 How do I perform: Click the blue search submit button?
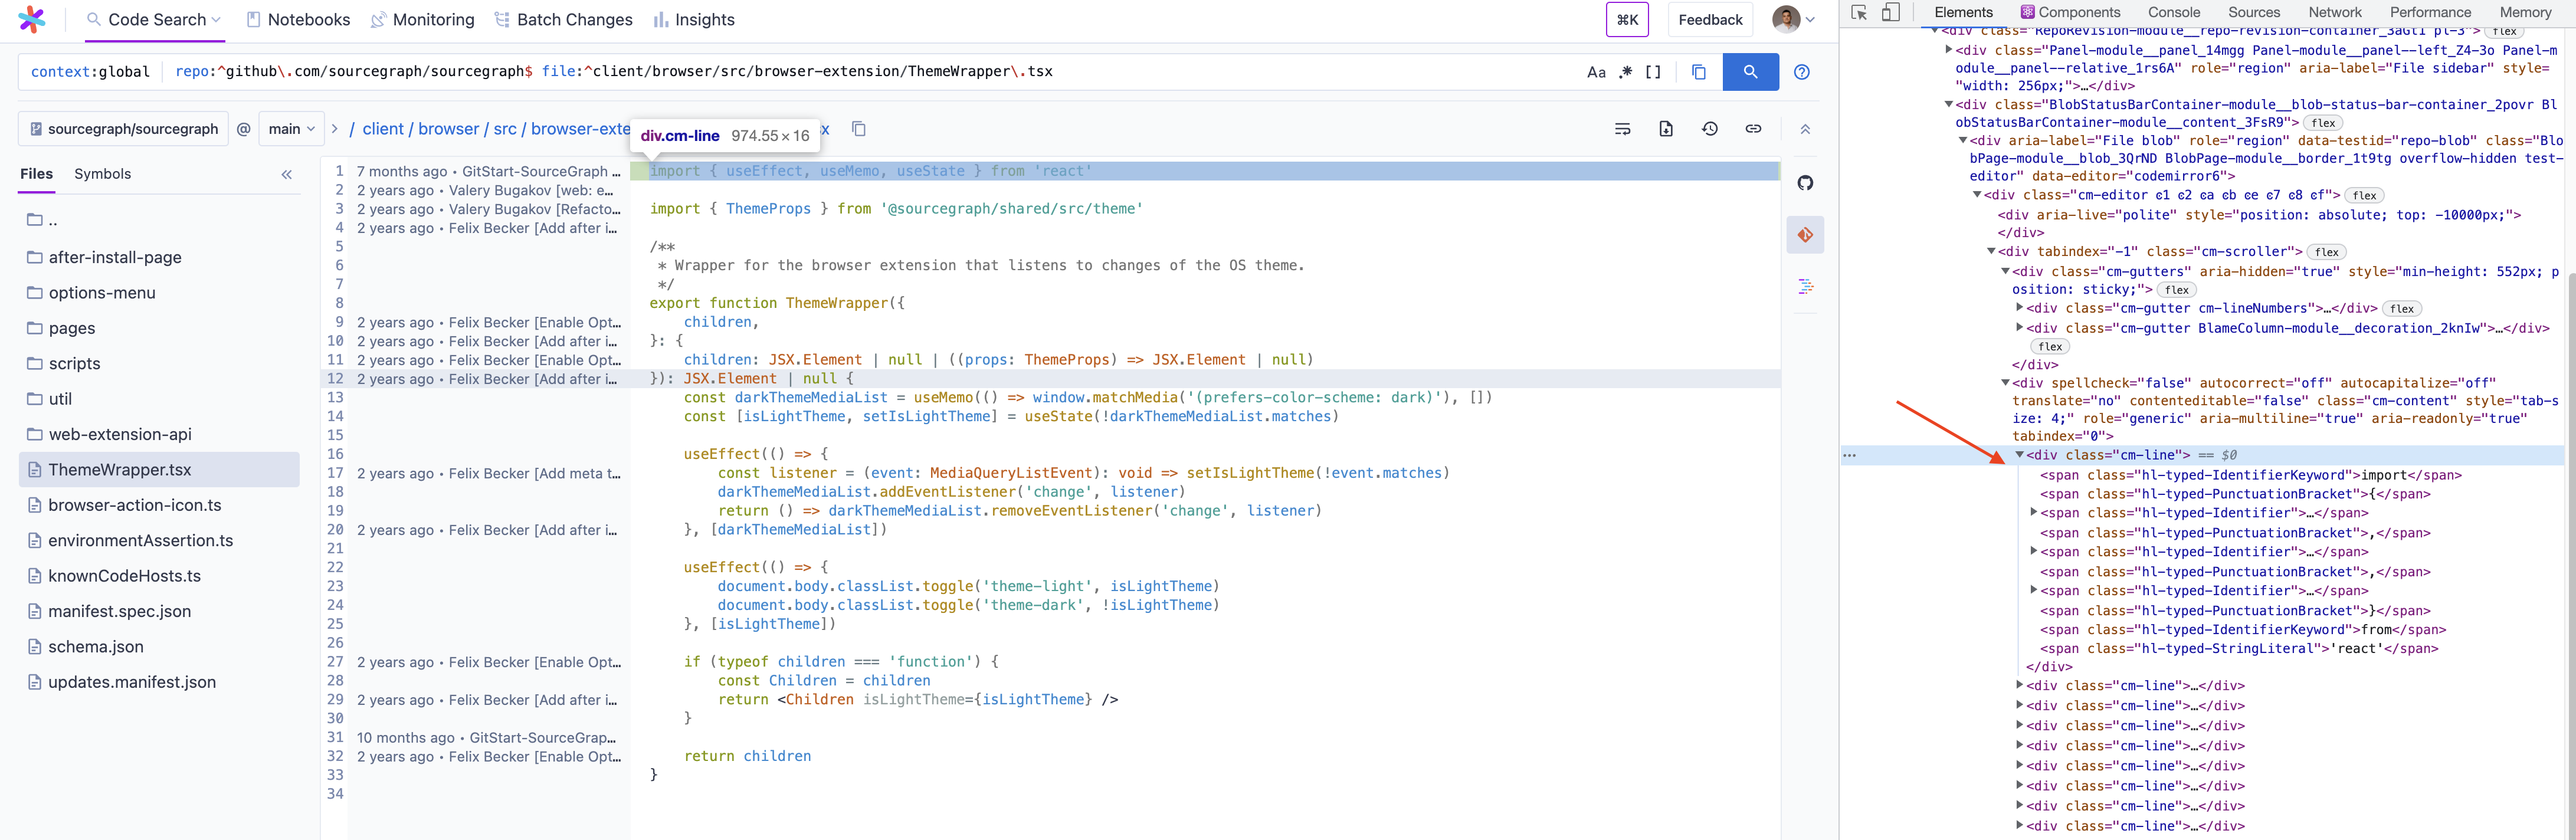point(1750,72)
